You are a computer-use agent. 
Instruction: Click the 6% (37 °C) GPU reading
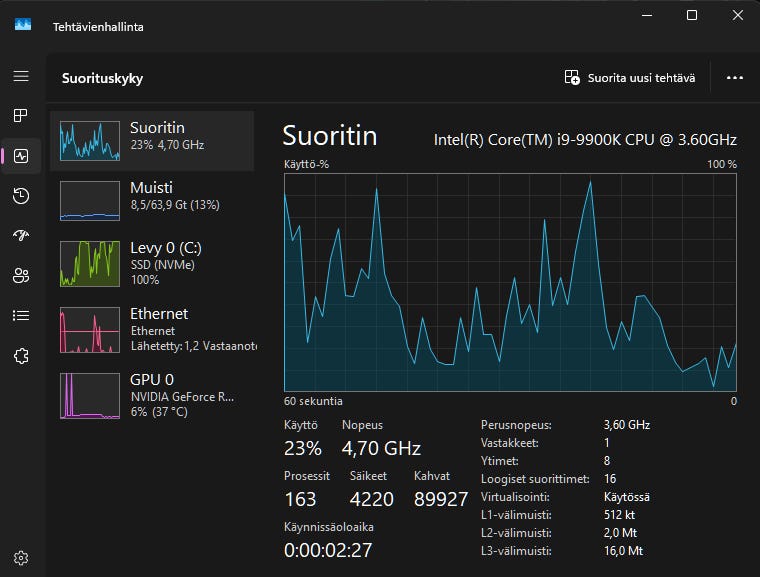[159, 412]
